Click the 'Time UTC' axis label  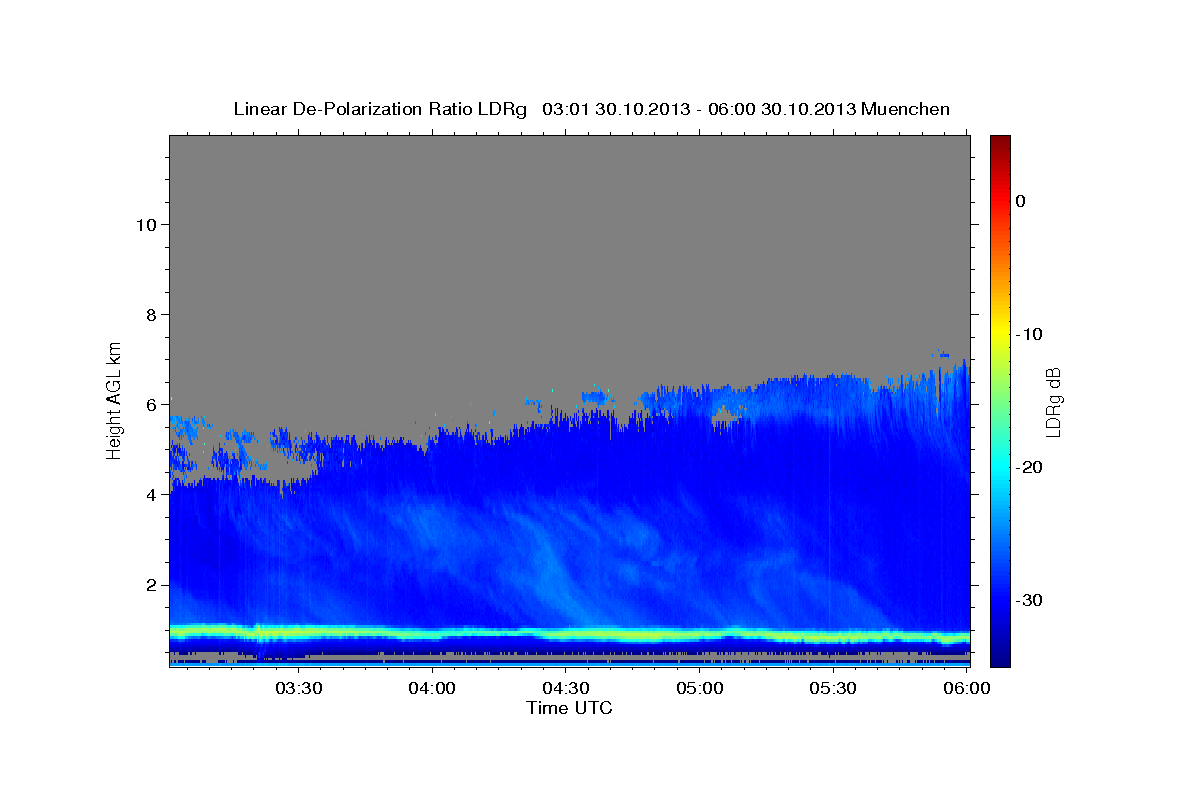(x=569, y=708)
